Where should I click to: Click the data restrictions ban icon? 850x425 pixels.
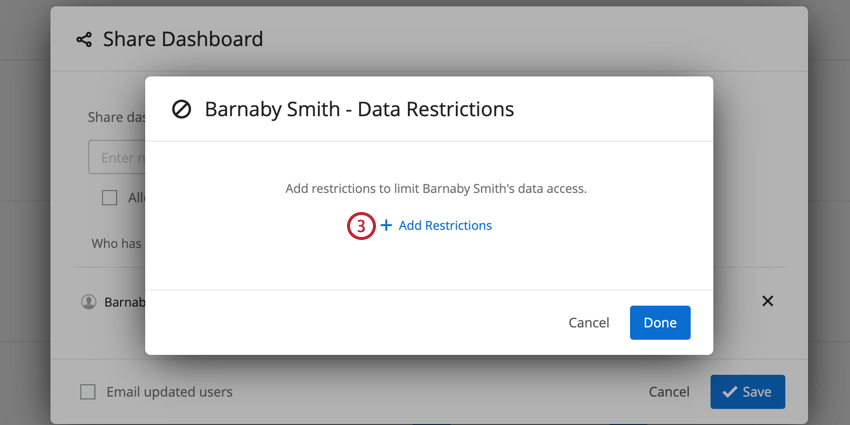click(181, 109)
